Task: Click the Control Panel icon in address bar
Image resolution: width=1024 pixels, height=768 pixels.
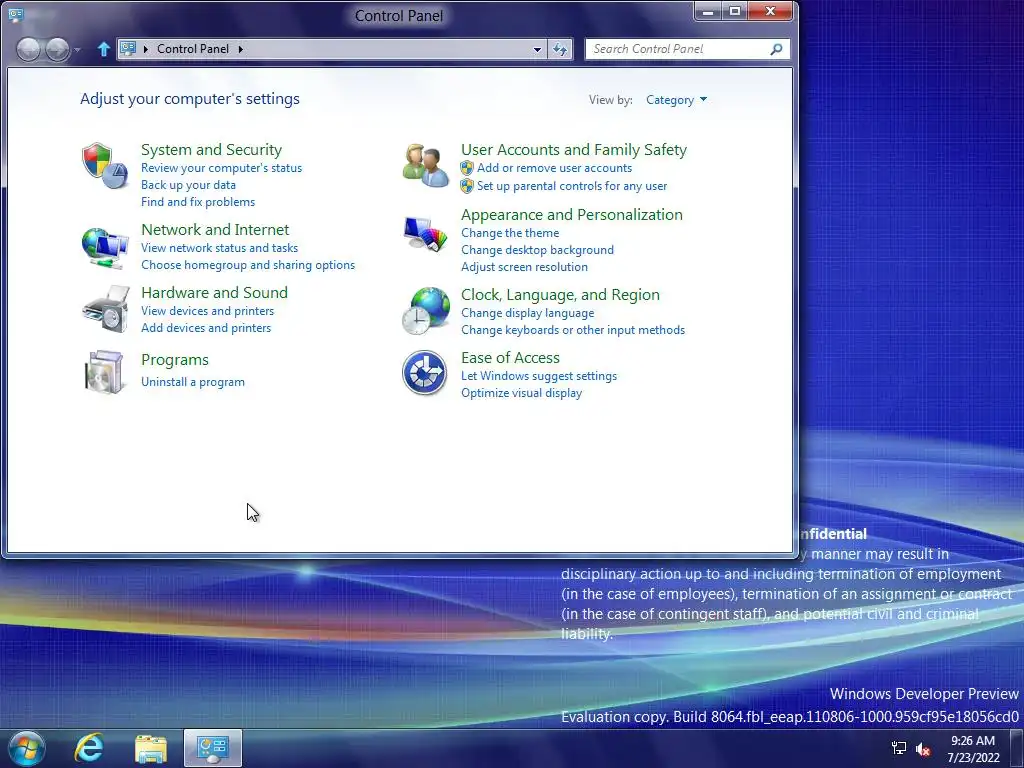Action: (128, 48)
